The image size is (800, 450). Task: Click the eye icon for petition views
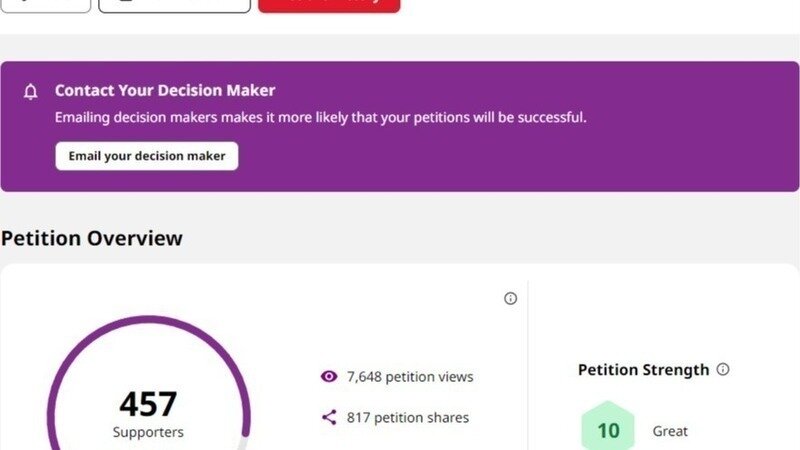(329, 377)
